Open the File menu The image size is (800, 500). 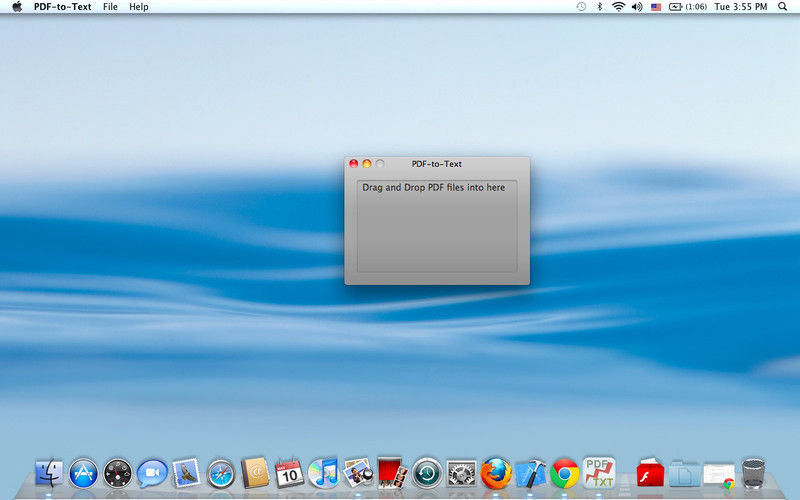pos(110,7)
